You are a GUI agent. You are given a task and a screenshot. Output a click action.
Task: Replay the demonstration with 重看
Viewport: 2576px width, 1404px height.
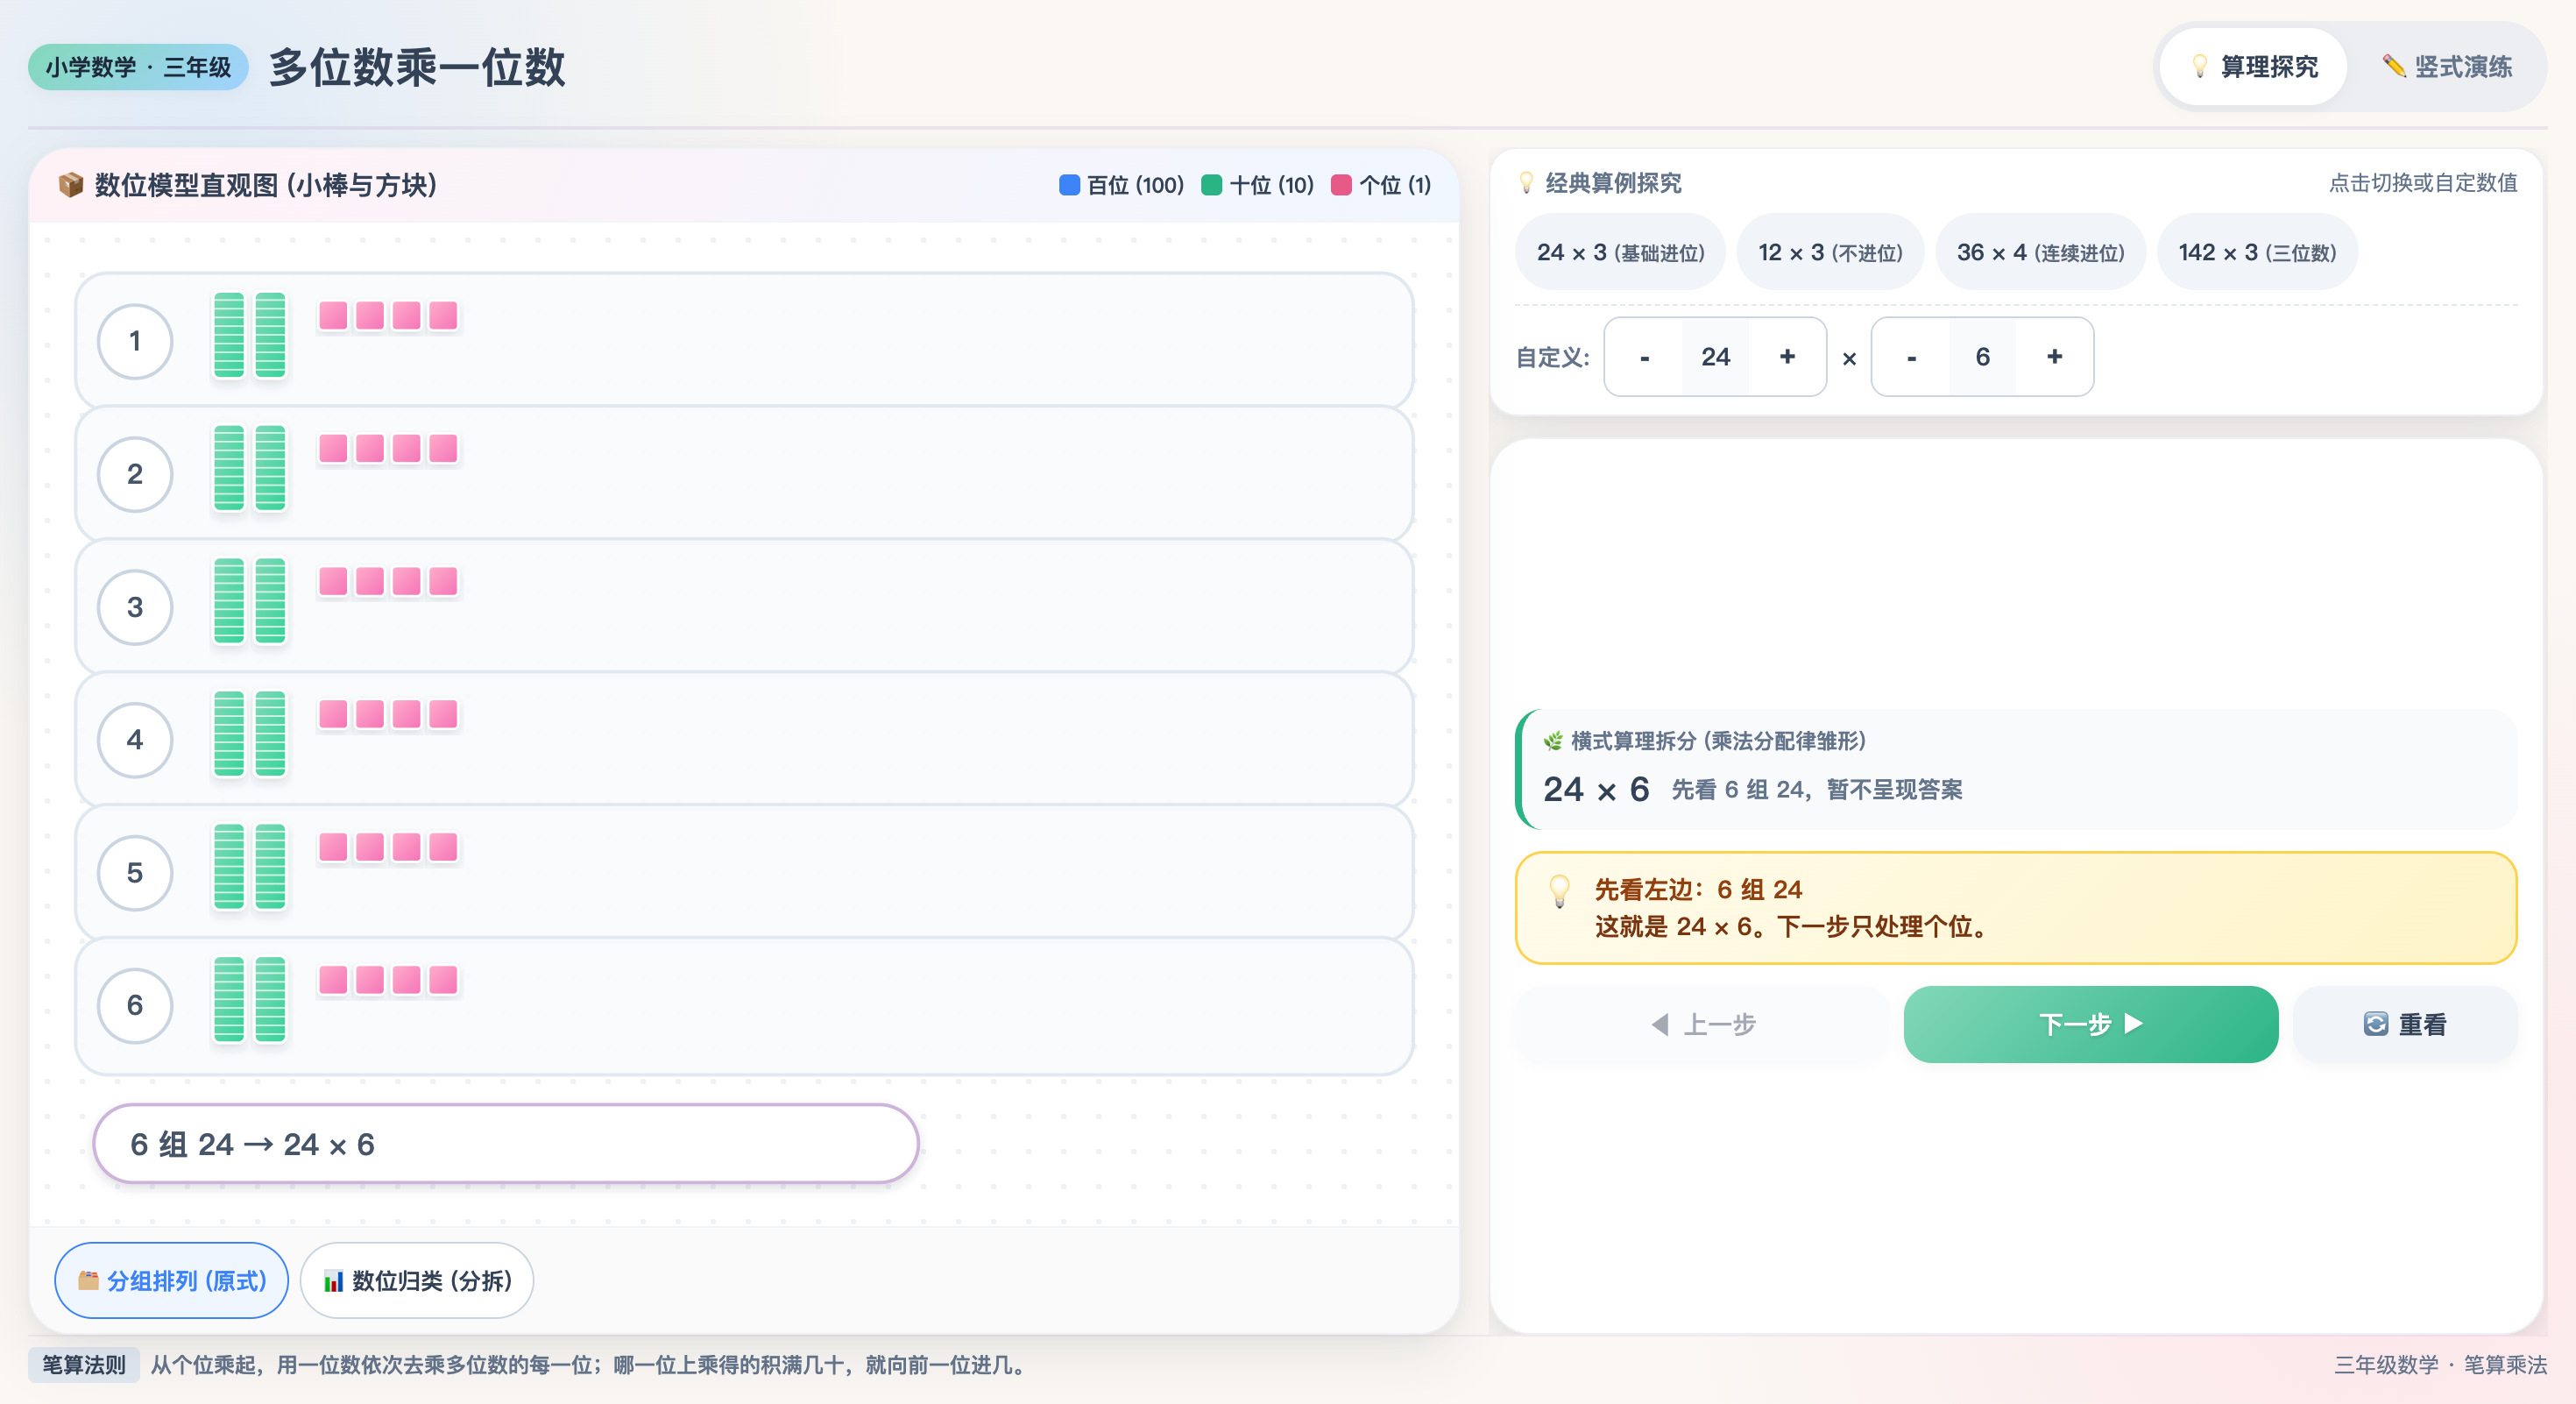(2404, 1024)
